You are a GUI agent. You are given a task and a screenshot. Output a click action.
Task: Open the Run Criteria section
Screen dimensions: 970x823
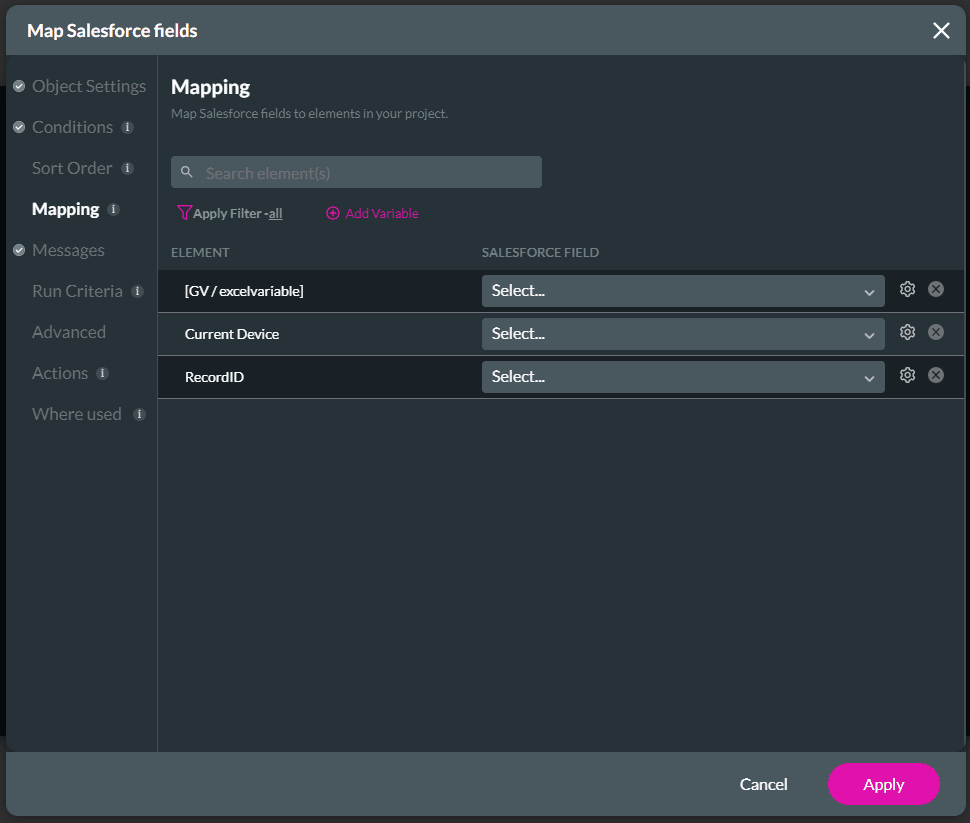click(x=76, y=291)
